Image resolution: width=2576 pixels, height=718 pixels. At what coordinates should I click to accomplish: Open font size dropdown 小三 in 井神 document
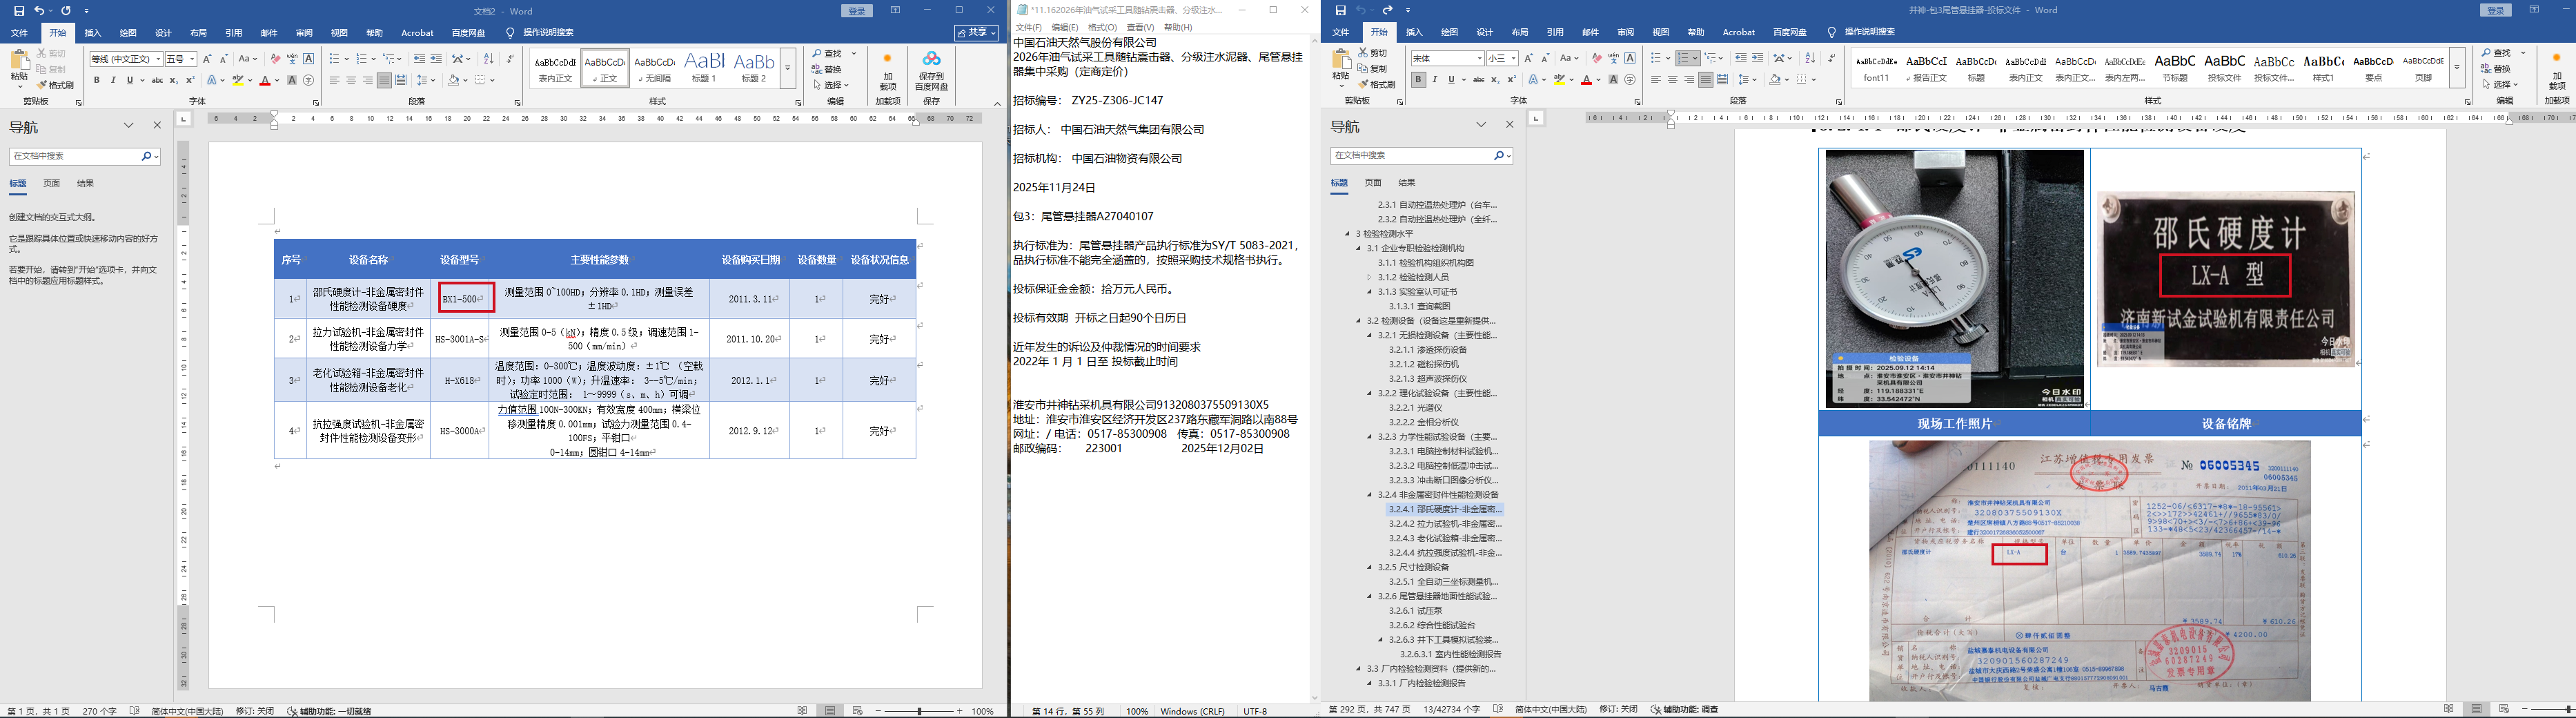1513,58
